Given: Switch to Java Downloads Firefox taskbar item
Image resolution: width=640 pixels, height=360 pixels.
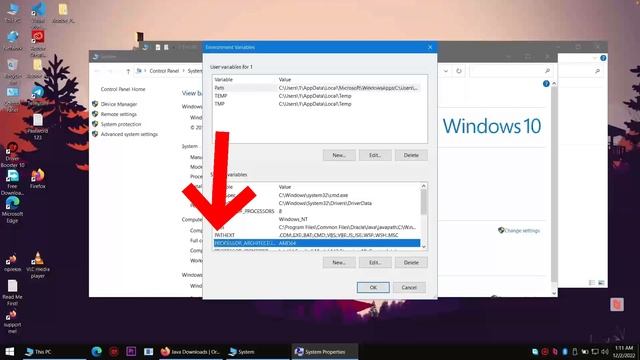Looking at the screenshot, I should point(190,351).
